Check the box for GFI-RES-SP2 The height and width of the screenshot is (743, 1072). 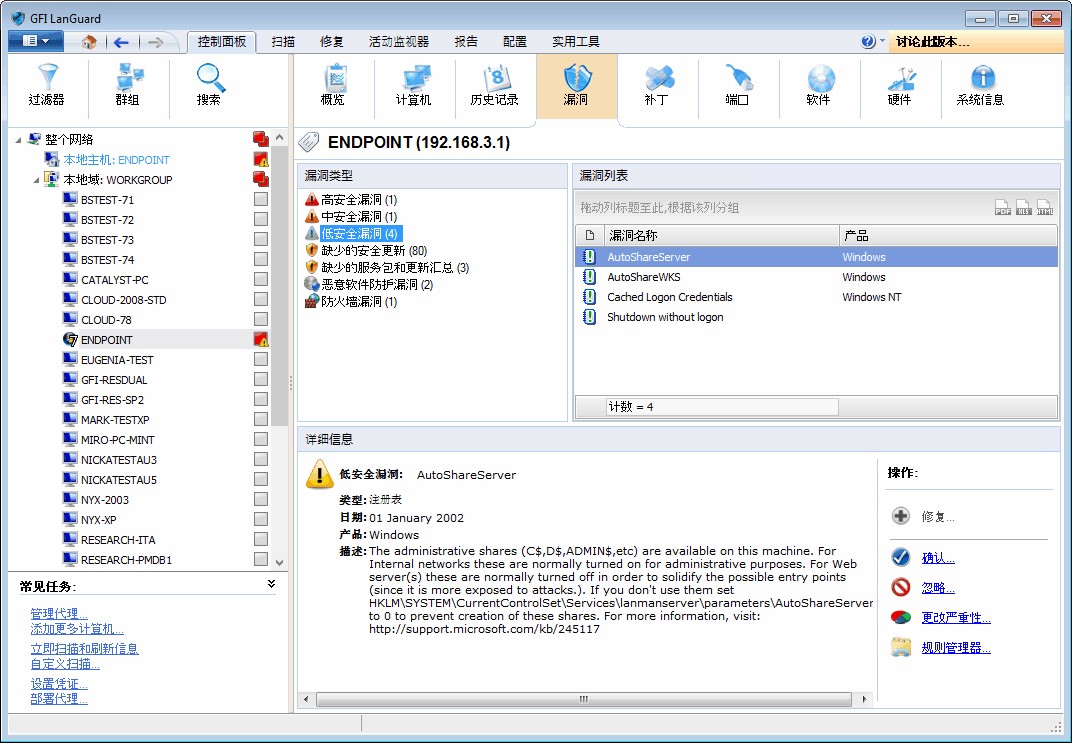(x=260, y=398)
